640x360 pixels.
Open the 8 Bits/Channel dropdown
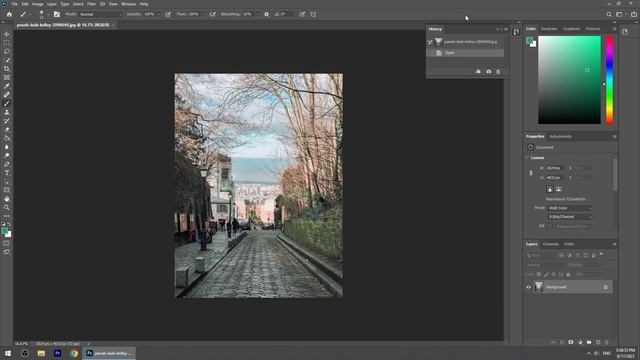click(570, 217)
